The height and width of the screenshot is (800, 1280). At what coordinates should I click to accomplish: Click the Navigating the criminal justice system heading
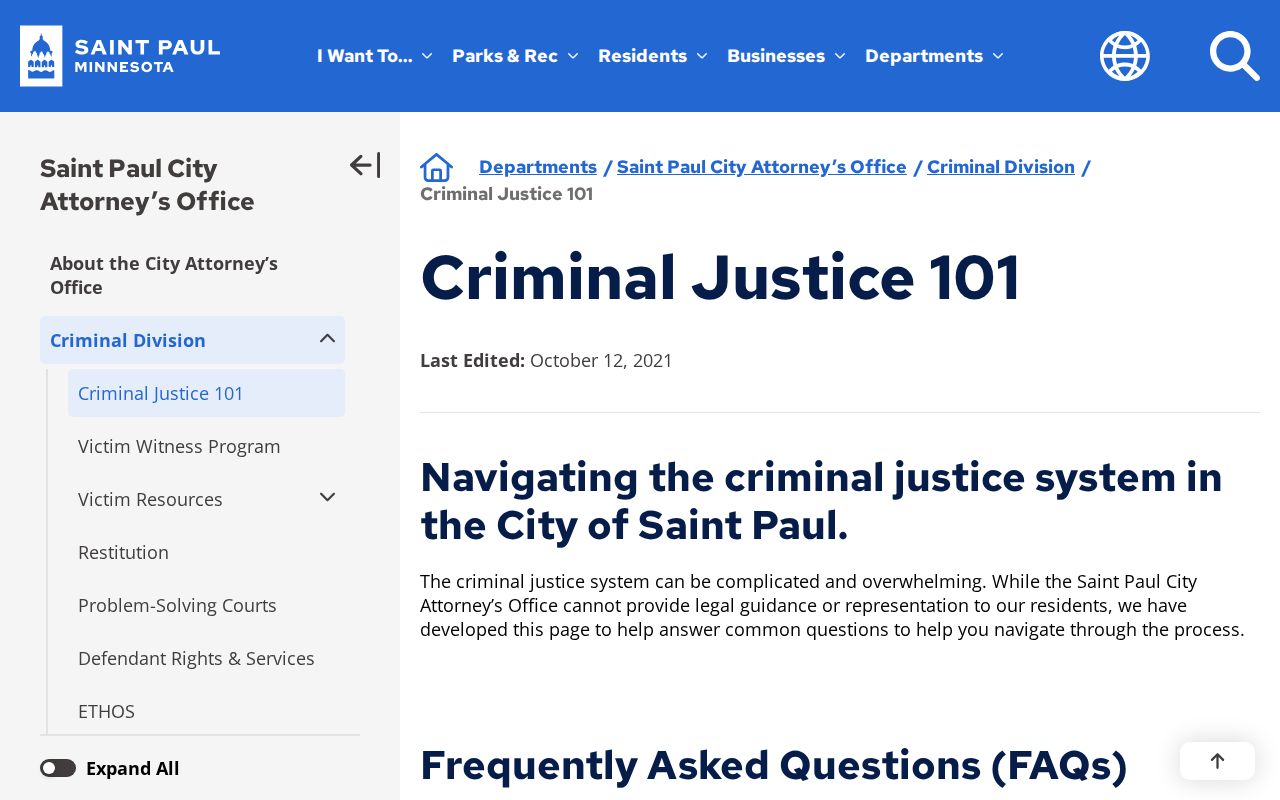pyautogui.click(x=821, y=501)
